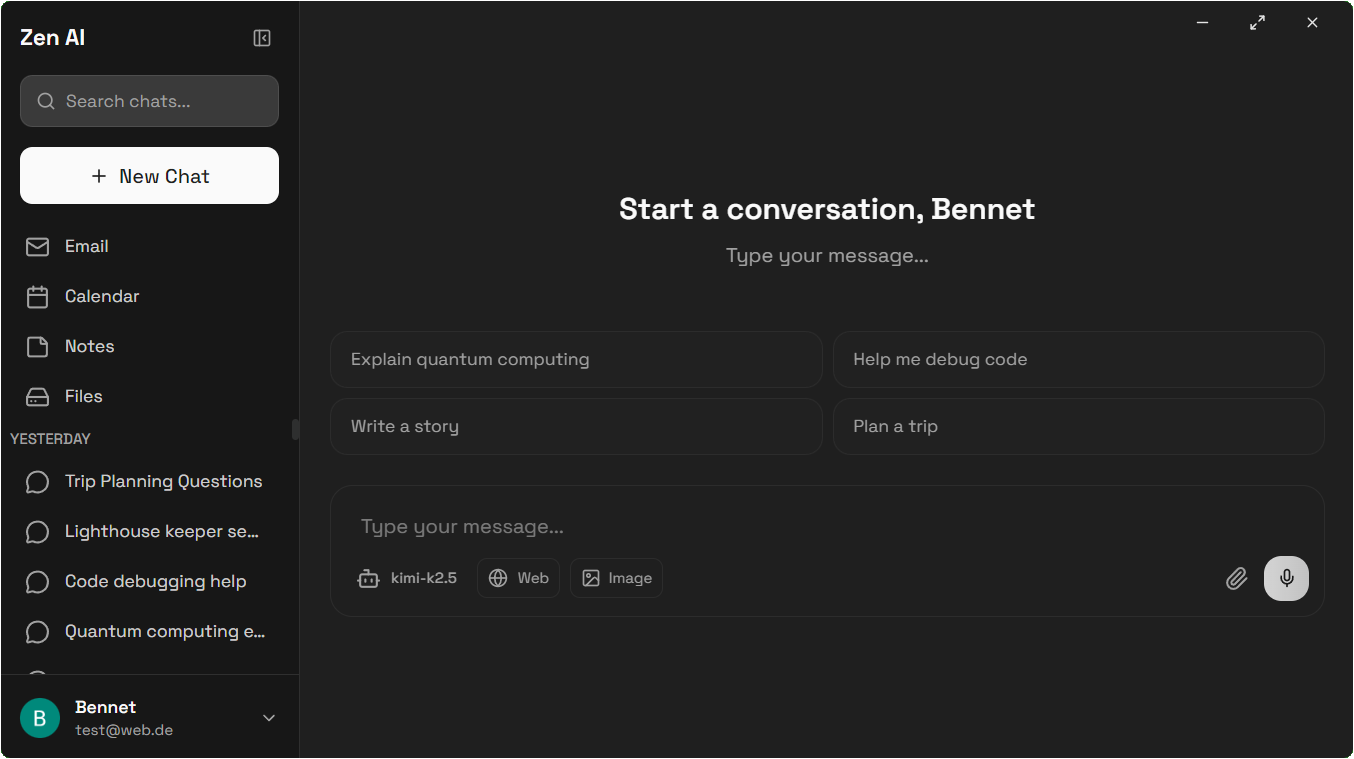Click the sidebar scrollbar handle
Image resolution: width=1354 pixels, height=759 pixels.
(295, 429)
